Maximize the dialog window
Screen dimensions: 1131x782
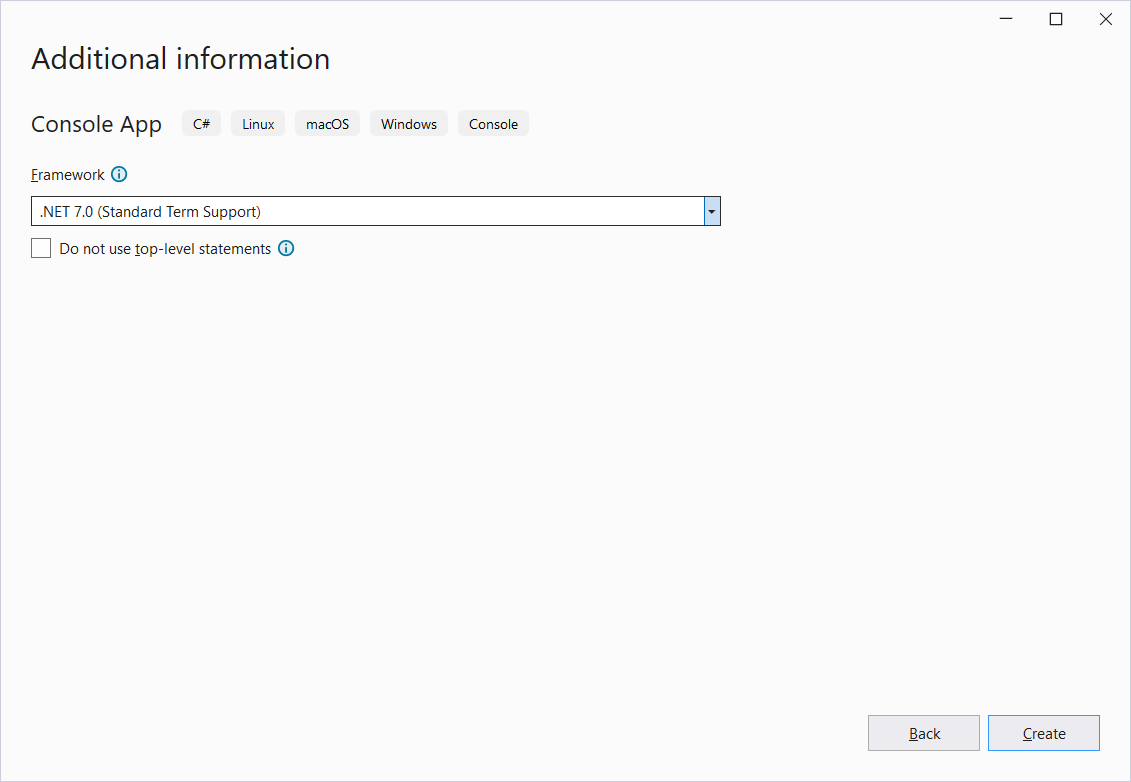point(1055,19)
